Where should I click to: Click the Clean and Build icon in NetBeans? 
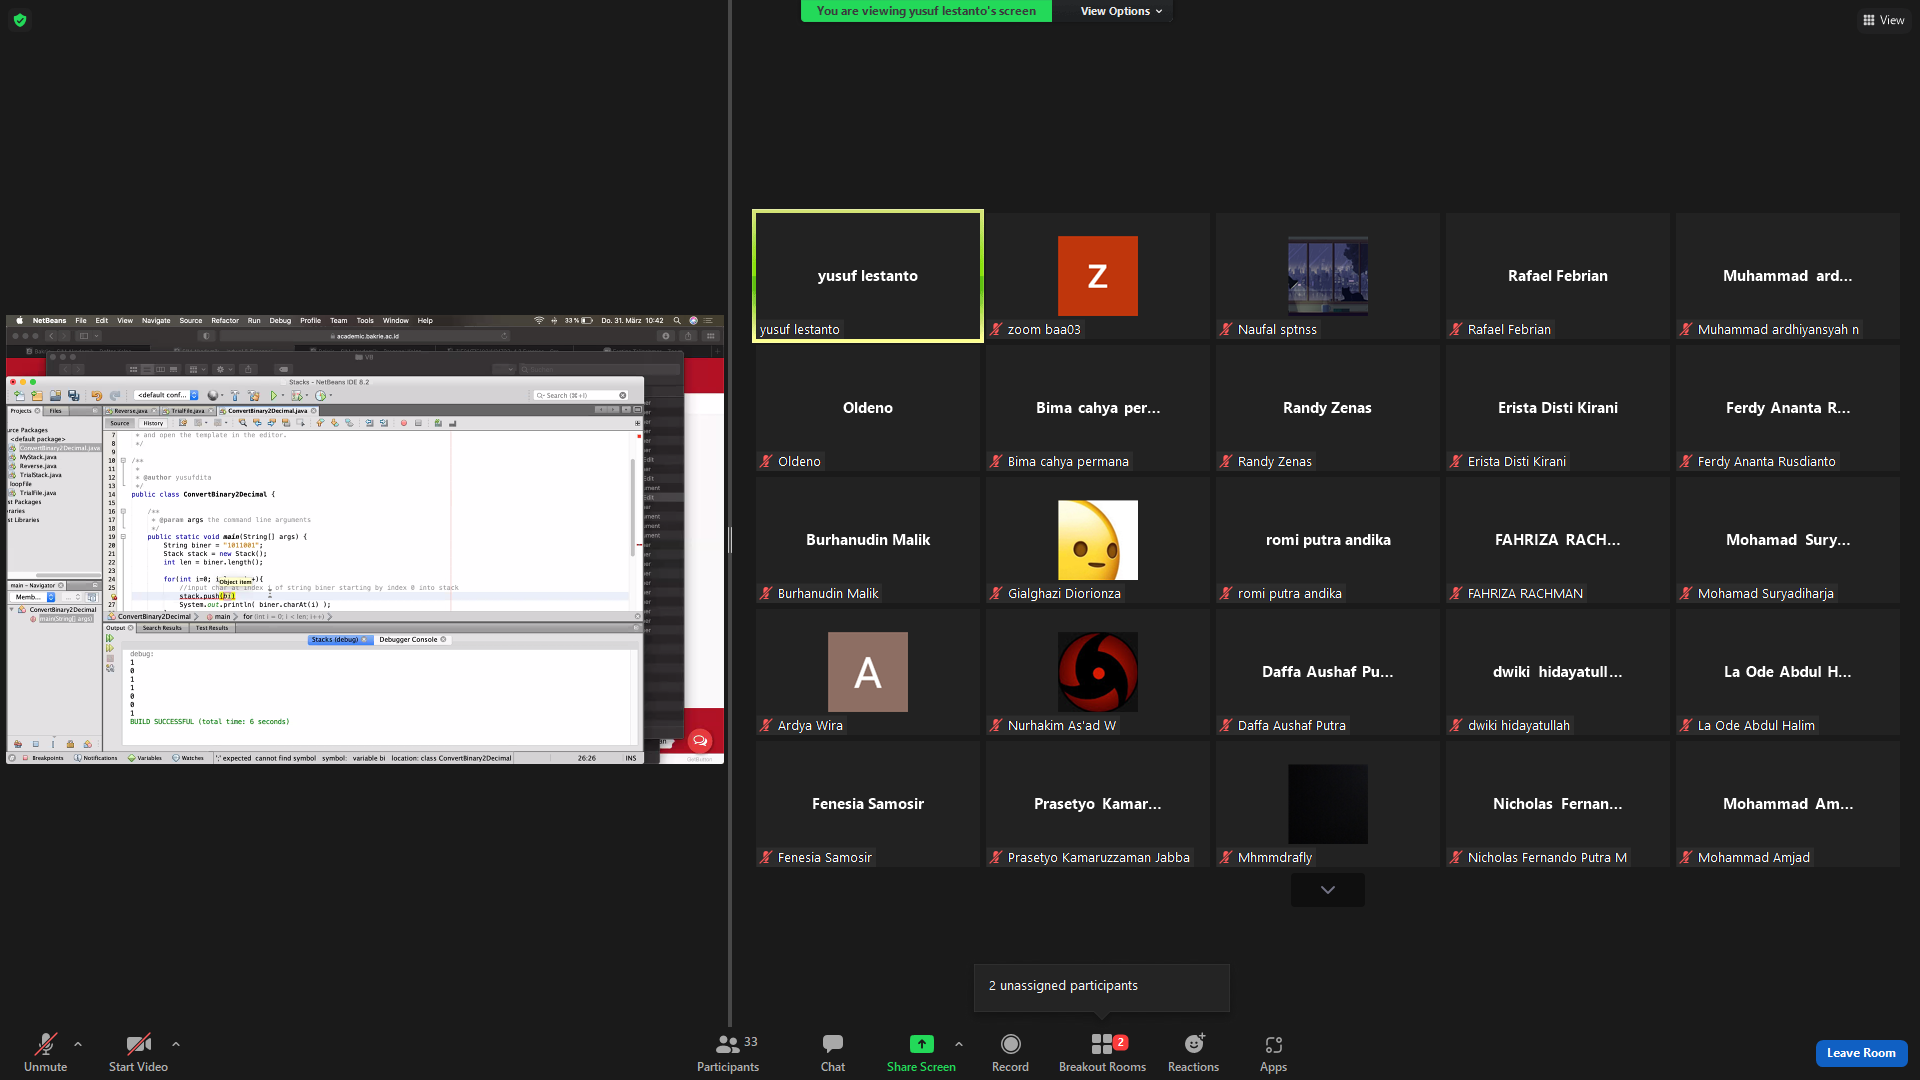pos(253,396)
